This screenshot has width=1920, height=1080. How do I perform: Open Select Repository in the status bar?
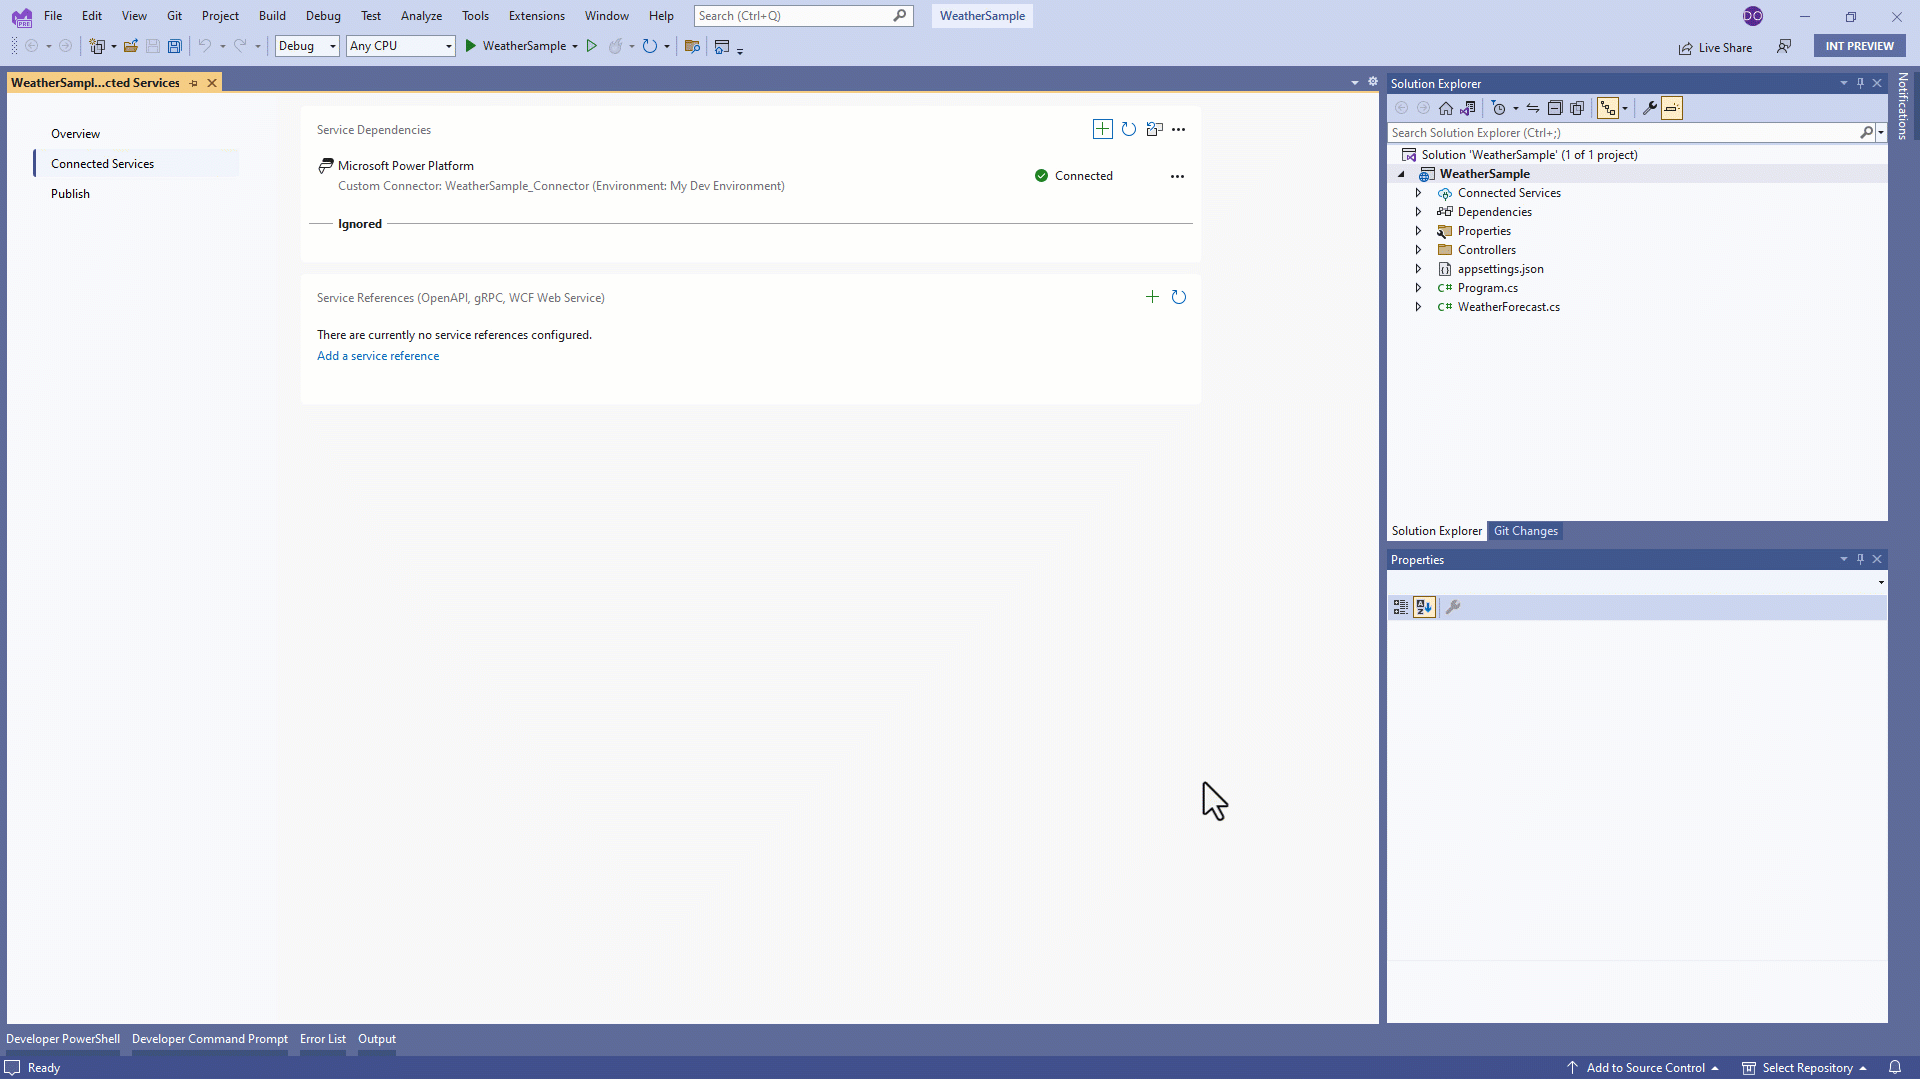(1806, 1067)
